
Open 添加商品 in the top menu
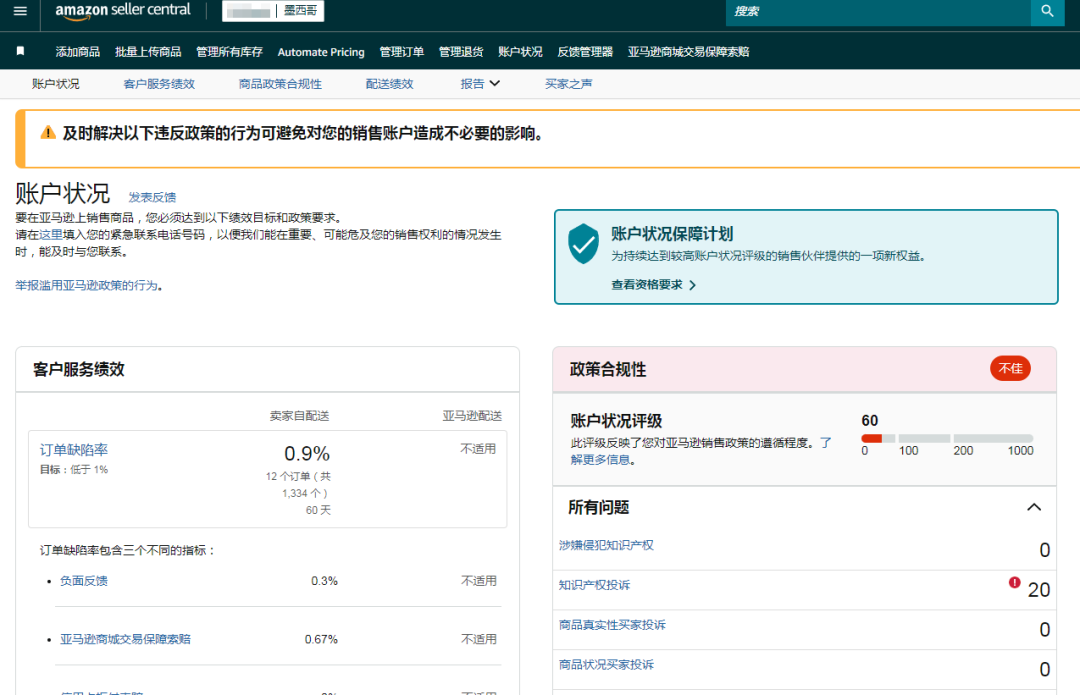(x=78, y=52)
